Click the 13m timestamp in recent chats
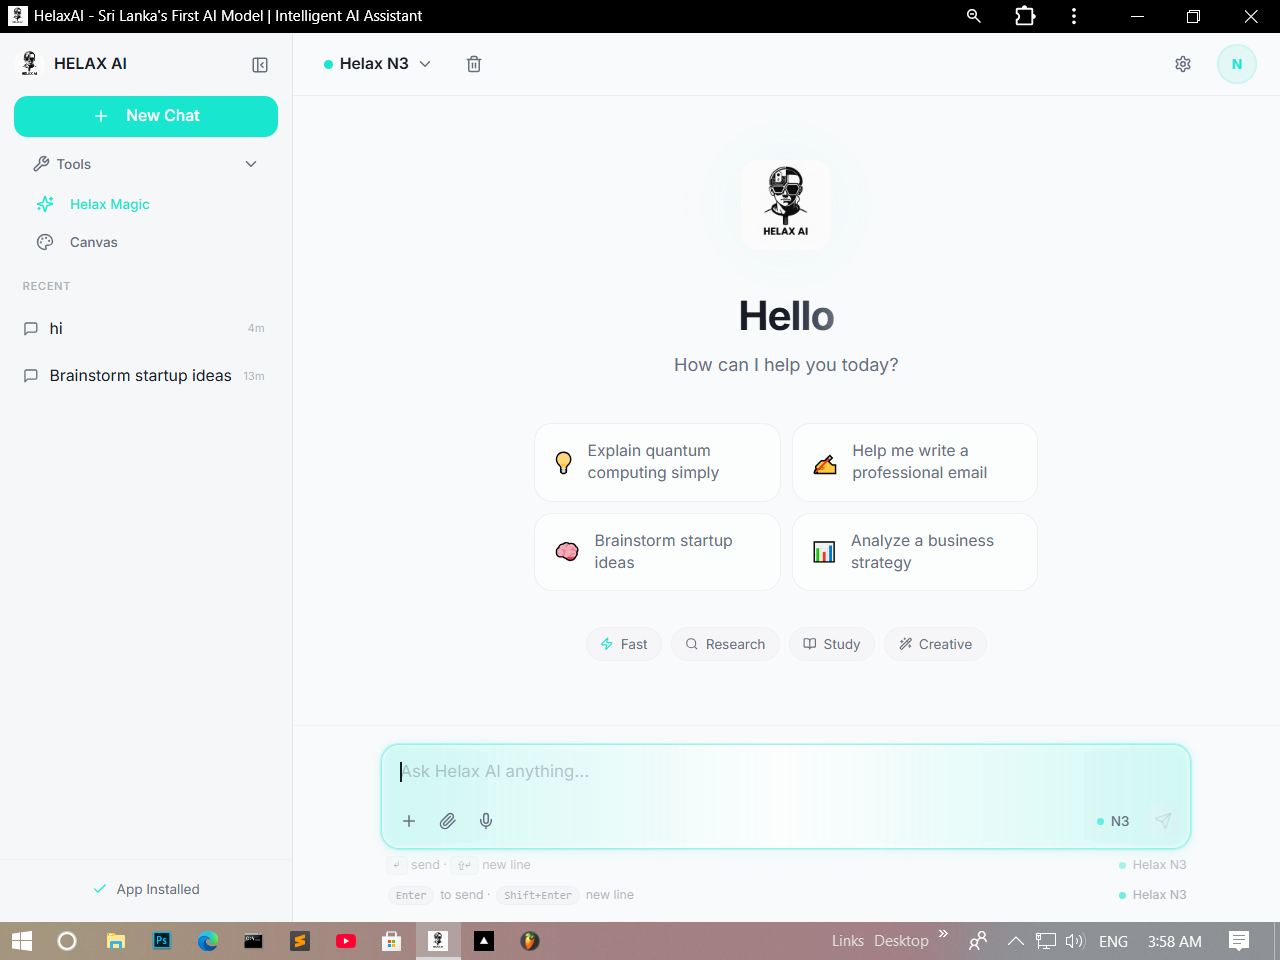This screenshot has height=960, width=1280. [254, 376]
